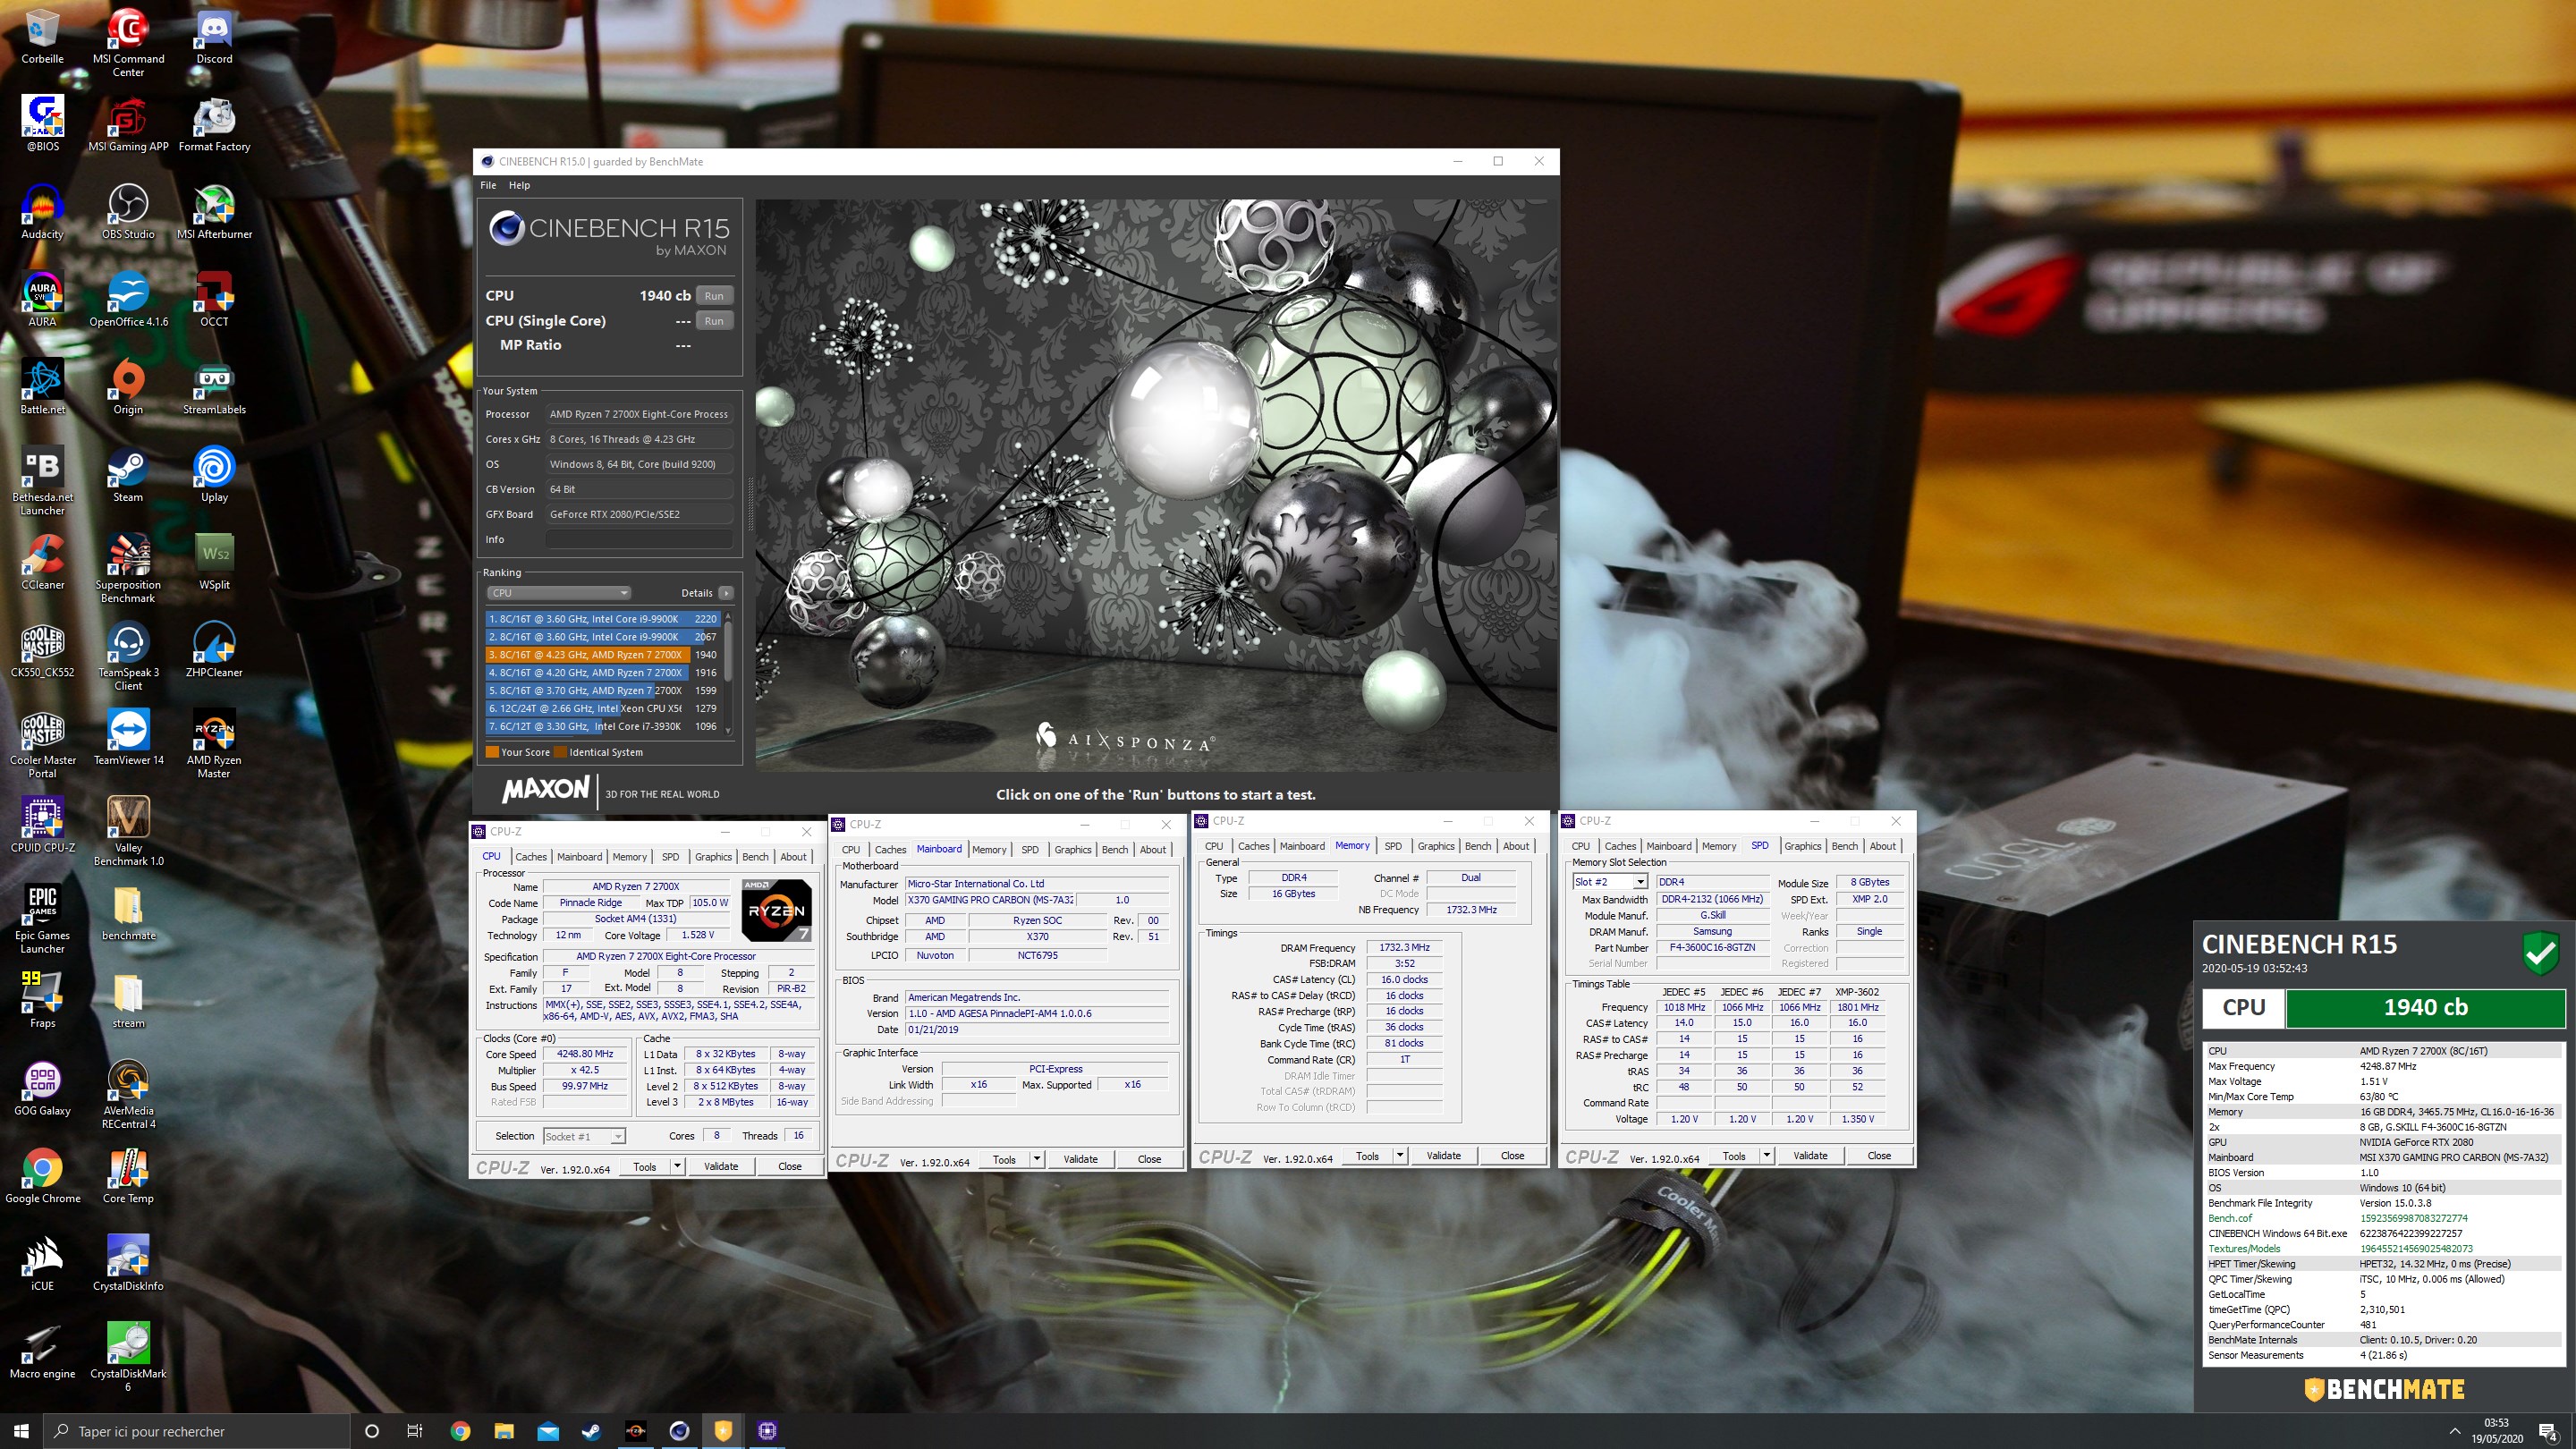Screen dimensions: 2576x1449
Task: Open Core Temp desktop icon
Action: pos(128,1176)
